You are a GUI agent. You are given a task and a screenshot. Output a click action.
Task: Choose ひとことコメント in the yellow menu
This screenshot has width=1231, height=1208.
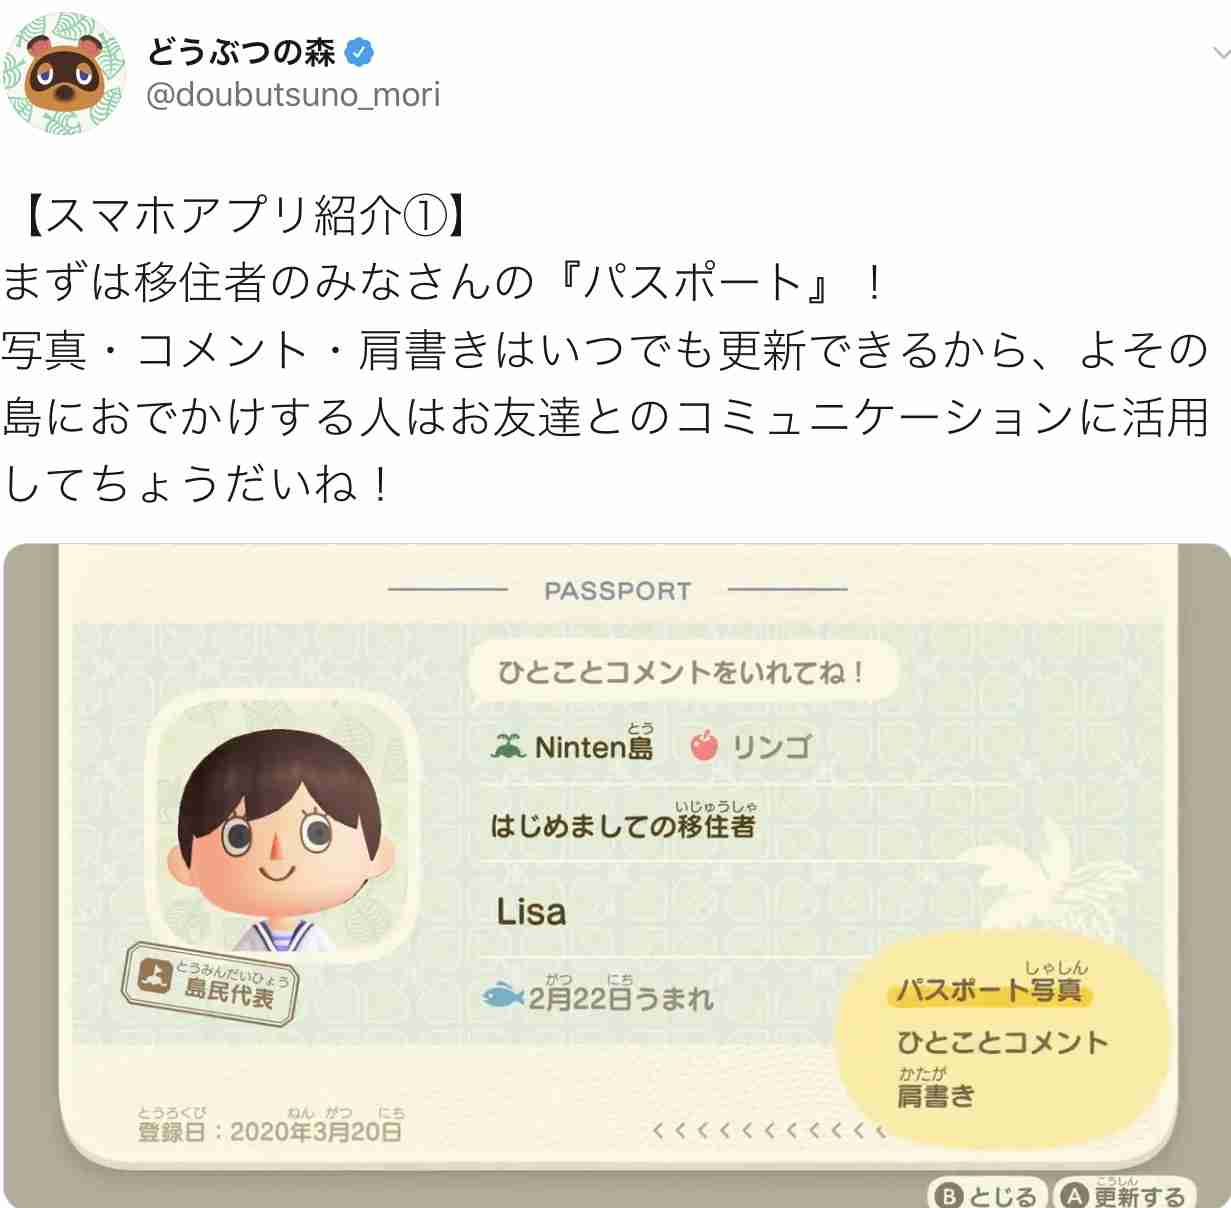(x=1003, y=1042)
